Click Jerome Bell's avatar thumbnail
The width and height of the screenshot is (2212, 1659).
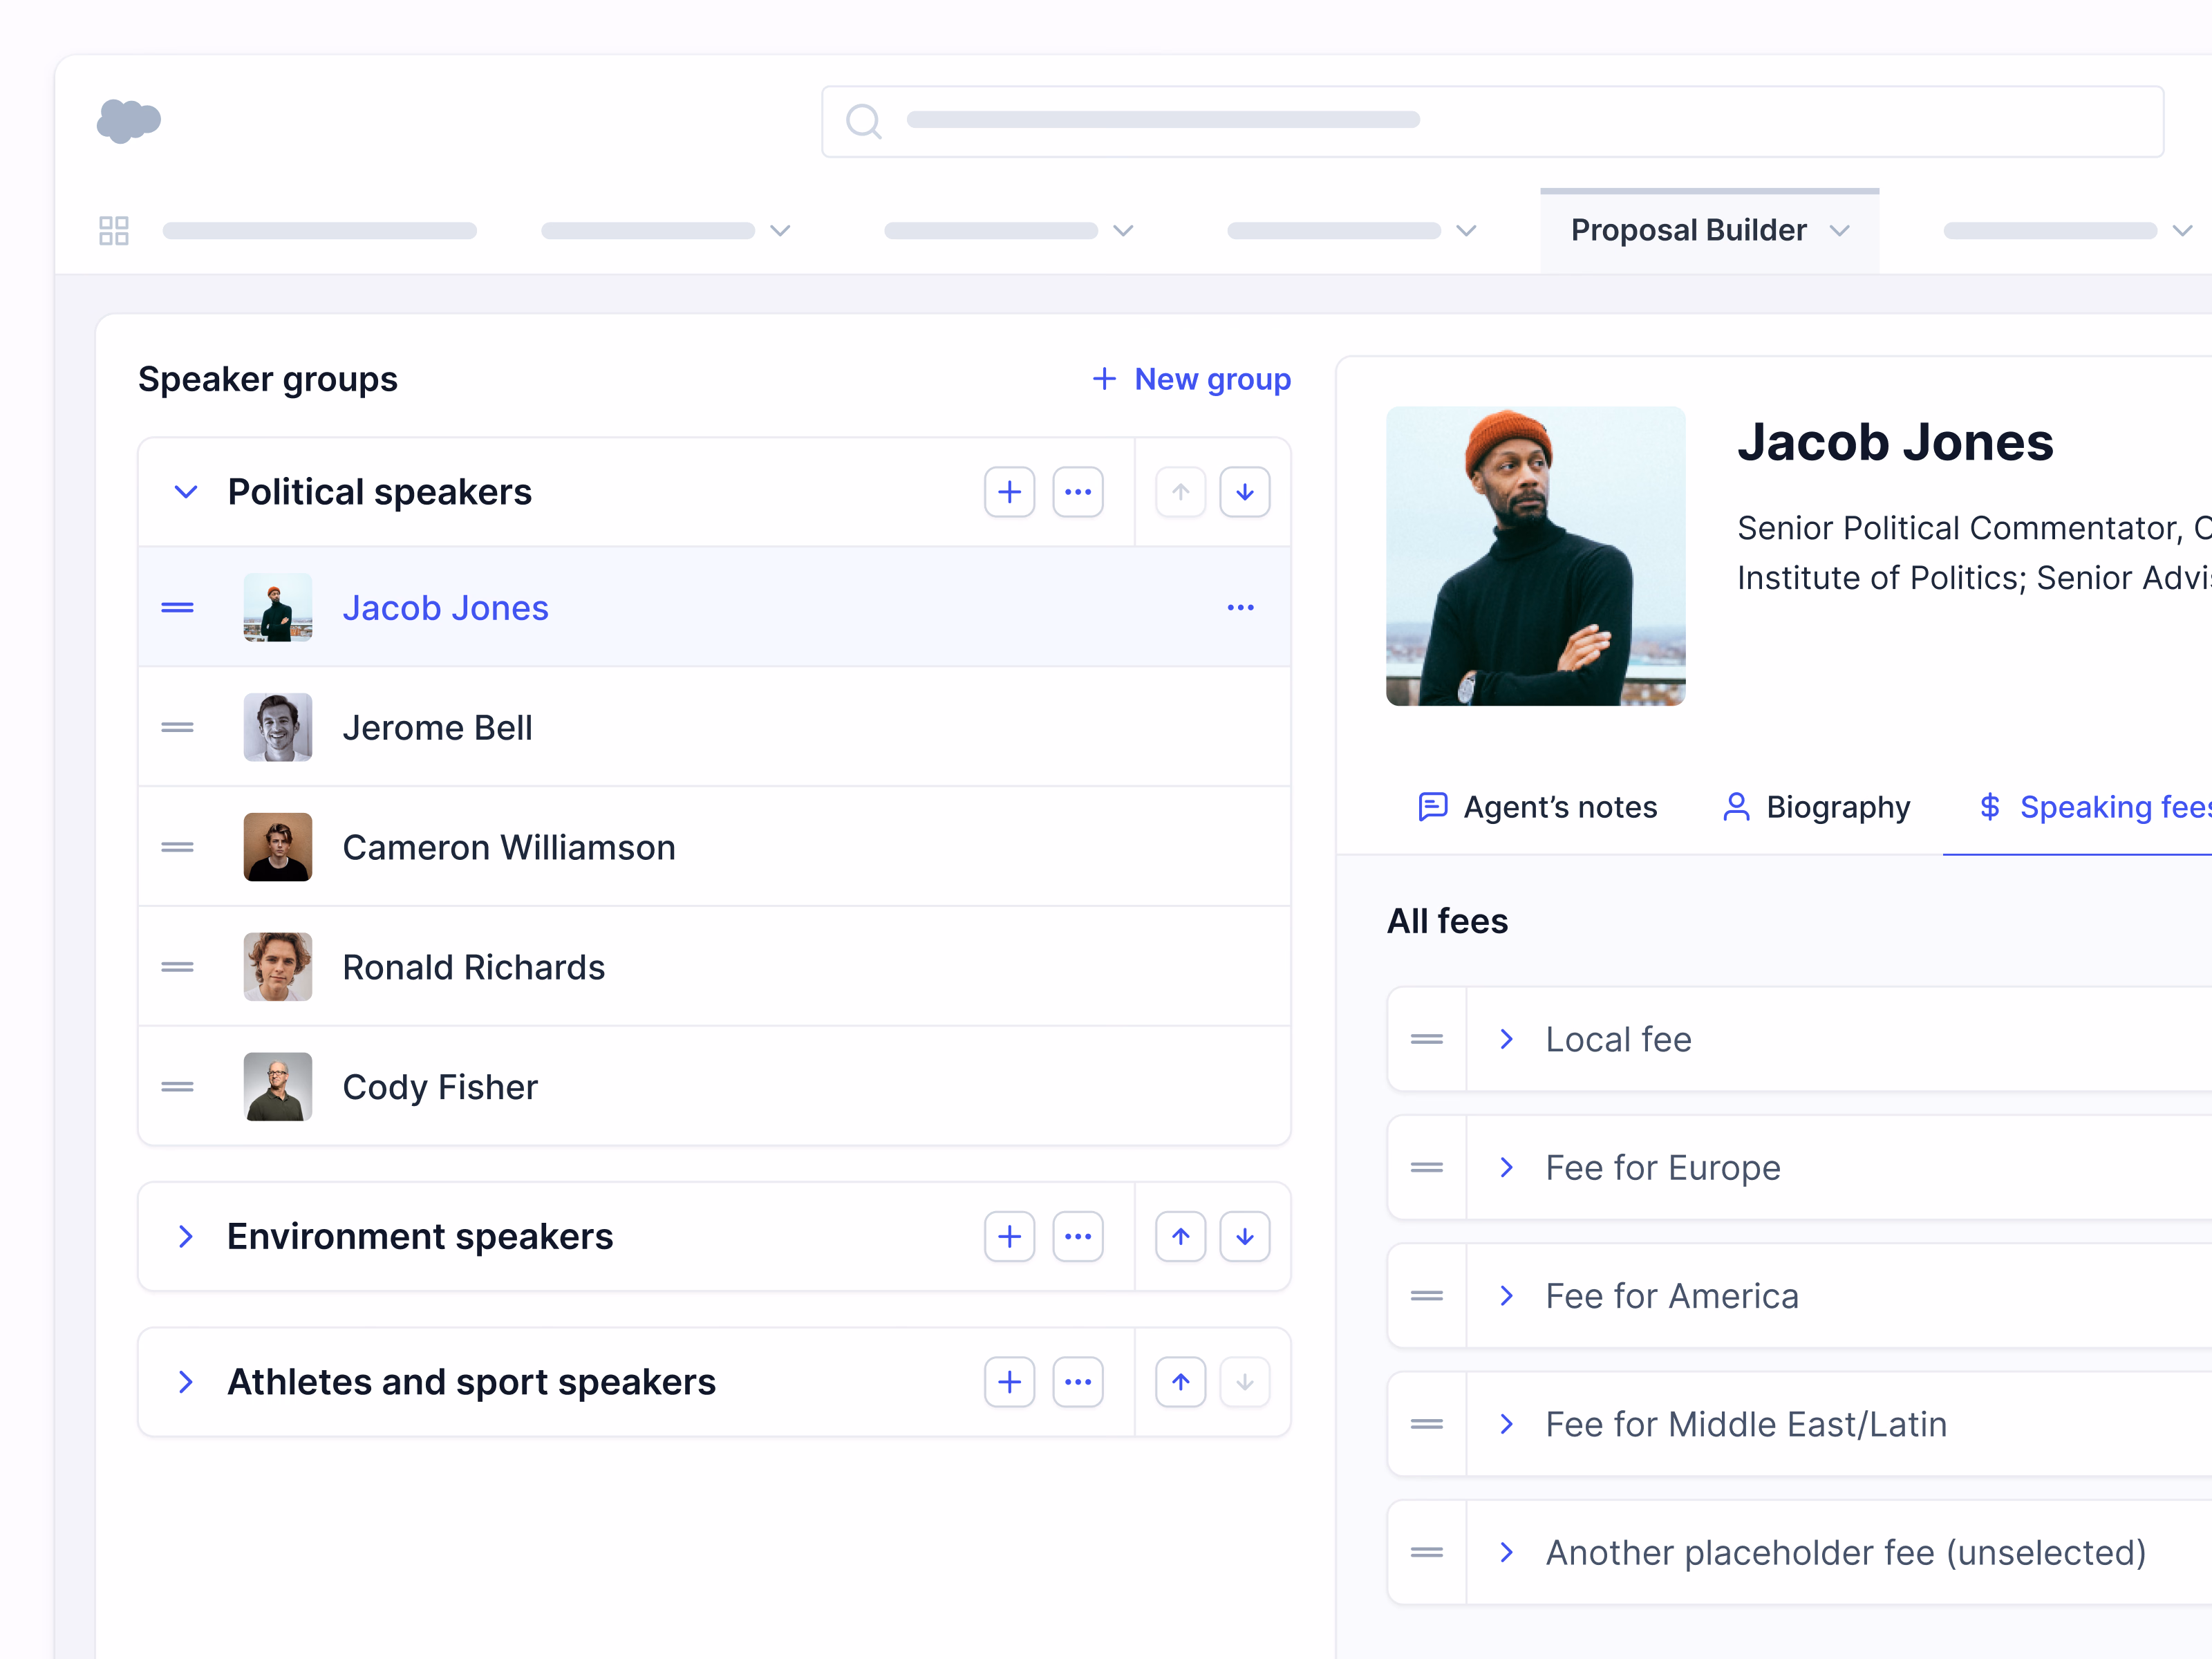pyautogui.click(x=278, y=727)
